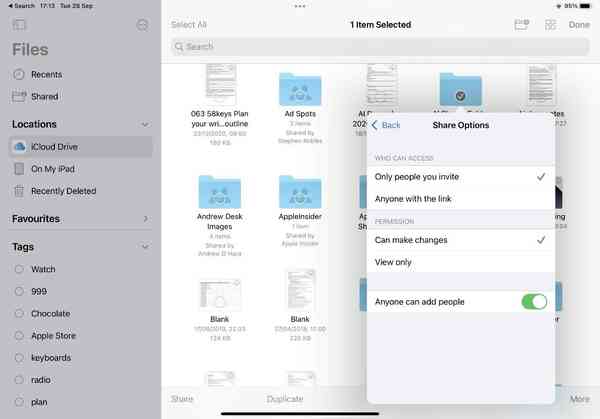The width and height of the screenshot is (600, 419).
Task: Select the Recents clock icon in sidebar
Action: pyautogui.click(x=20, y=74)
